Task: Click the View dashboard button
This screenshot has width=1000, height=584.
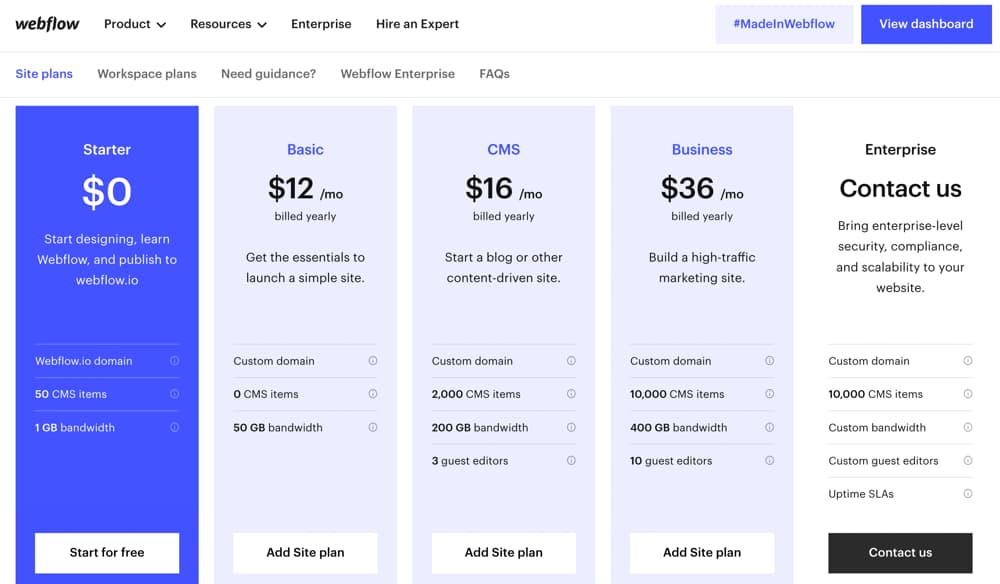Action: [x=926, y=23]
